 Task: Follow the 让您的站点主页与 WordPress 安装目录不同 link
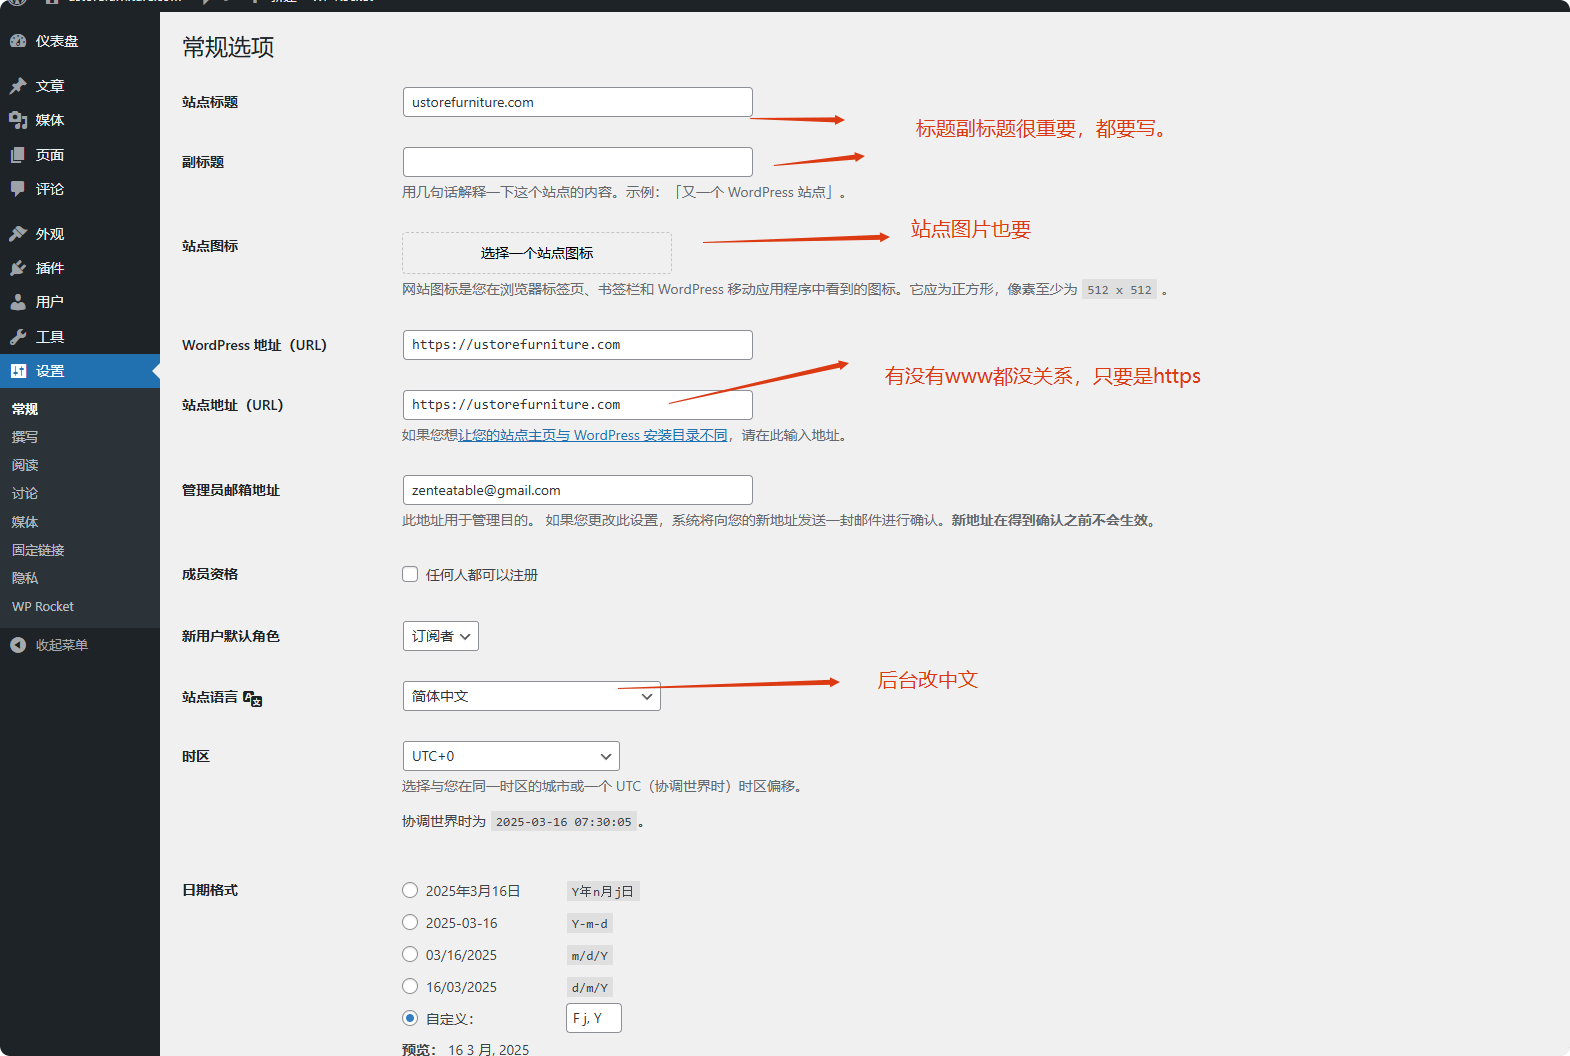point(593,435)
